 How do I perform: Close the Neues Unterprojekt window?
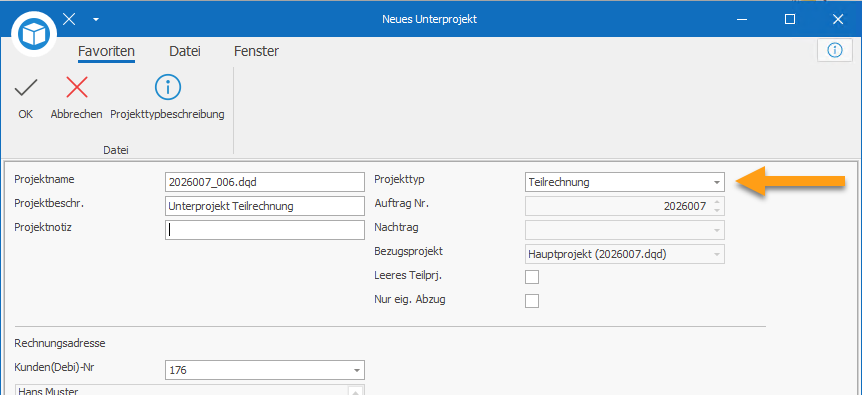point(838,19)
